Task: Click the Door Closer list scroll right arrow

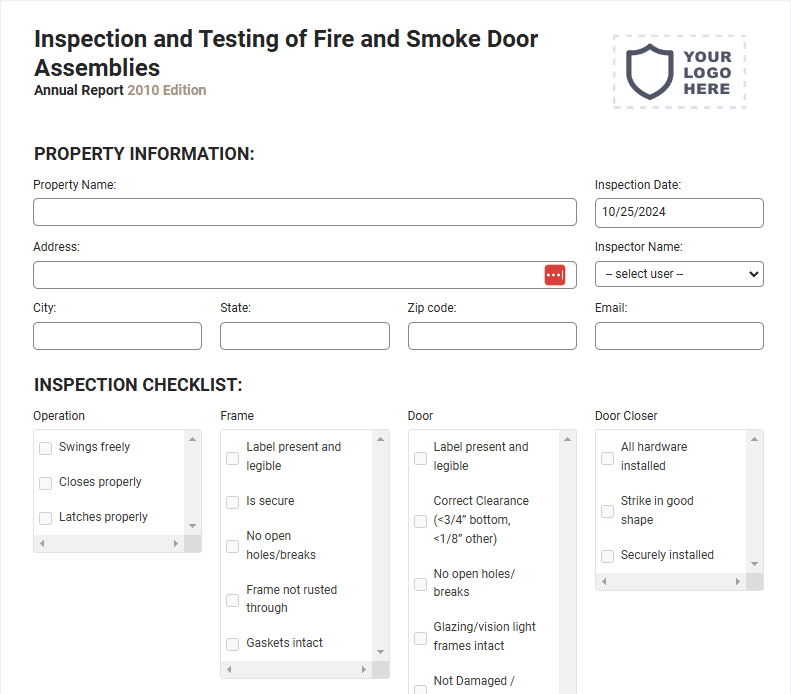Action: coord(738,582)
